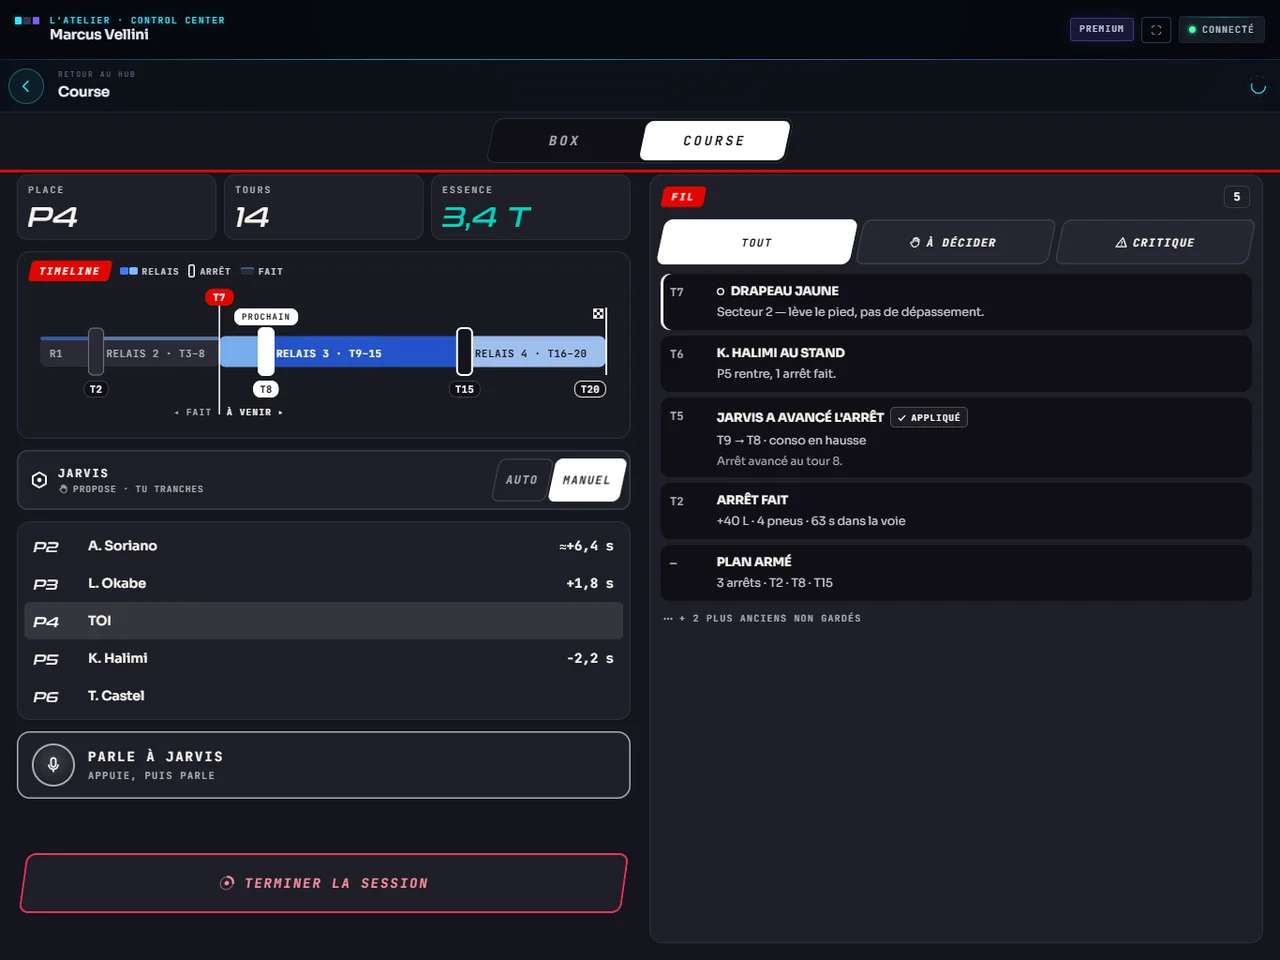Filter feed by CRITIQUE
The width and height of the screenshot is (1280, 960).
1155,242
